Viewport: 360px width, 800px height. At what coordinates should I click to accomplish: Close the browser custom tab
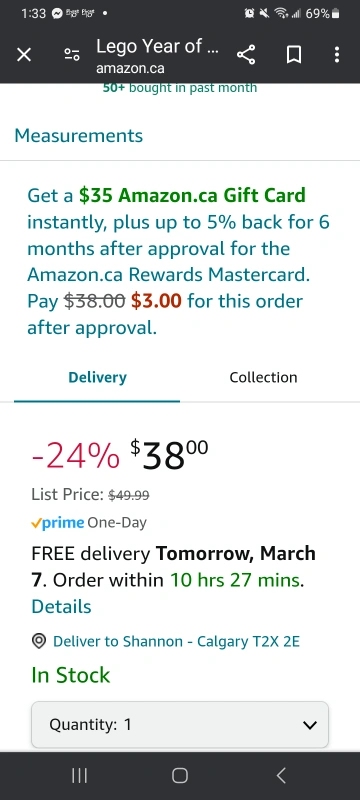(x=24, y=55)
